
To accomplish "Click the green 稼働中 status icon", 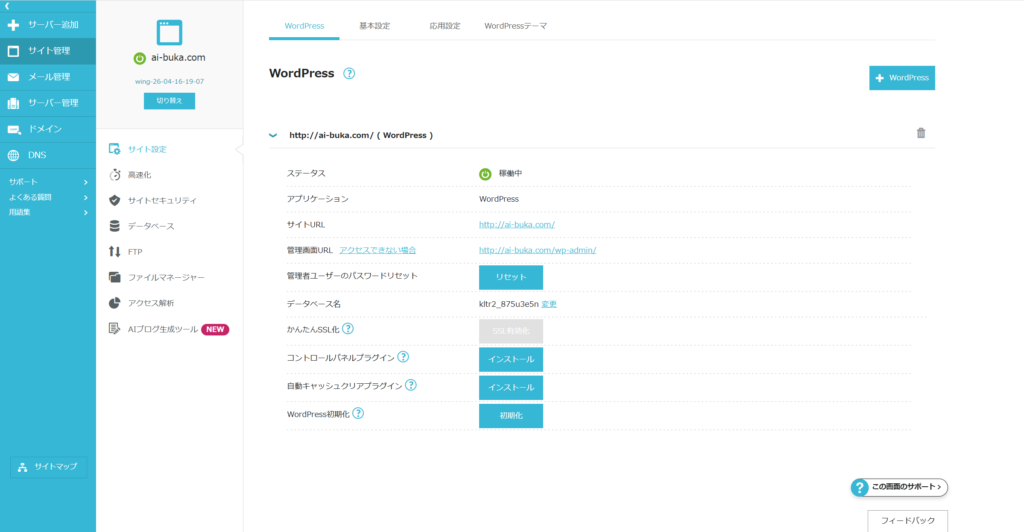I will click(x=485, y=174).
